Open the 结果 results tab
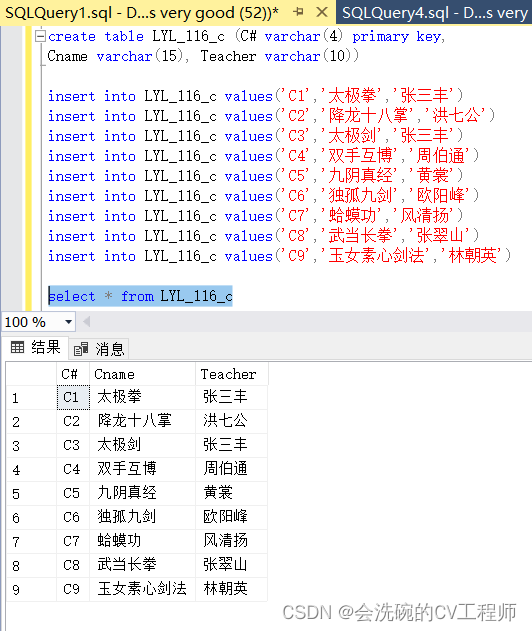The height and width of the screenshot is (631, 532). click(x=35, y=347)
